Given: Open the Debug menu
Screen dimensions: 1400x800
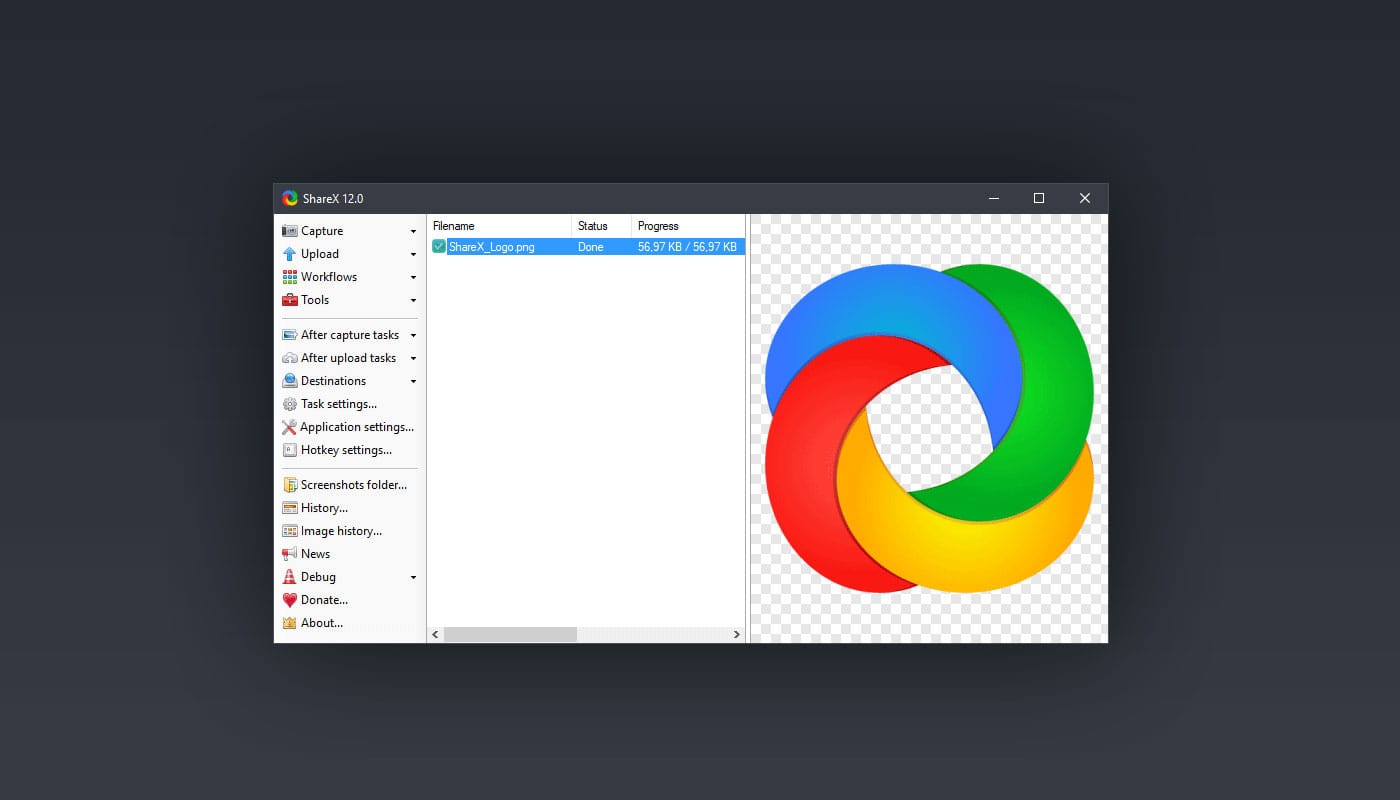Looking at the screenshot, I should click(x=350, y=577).
